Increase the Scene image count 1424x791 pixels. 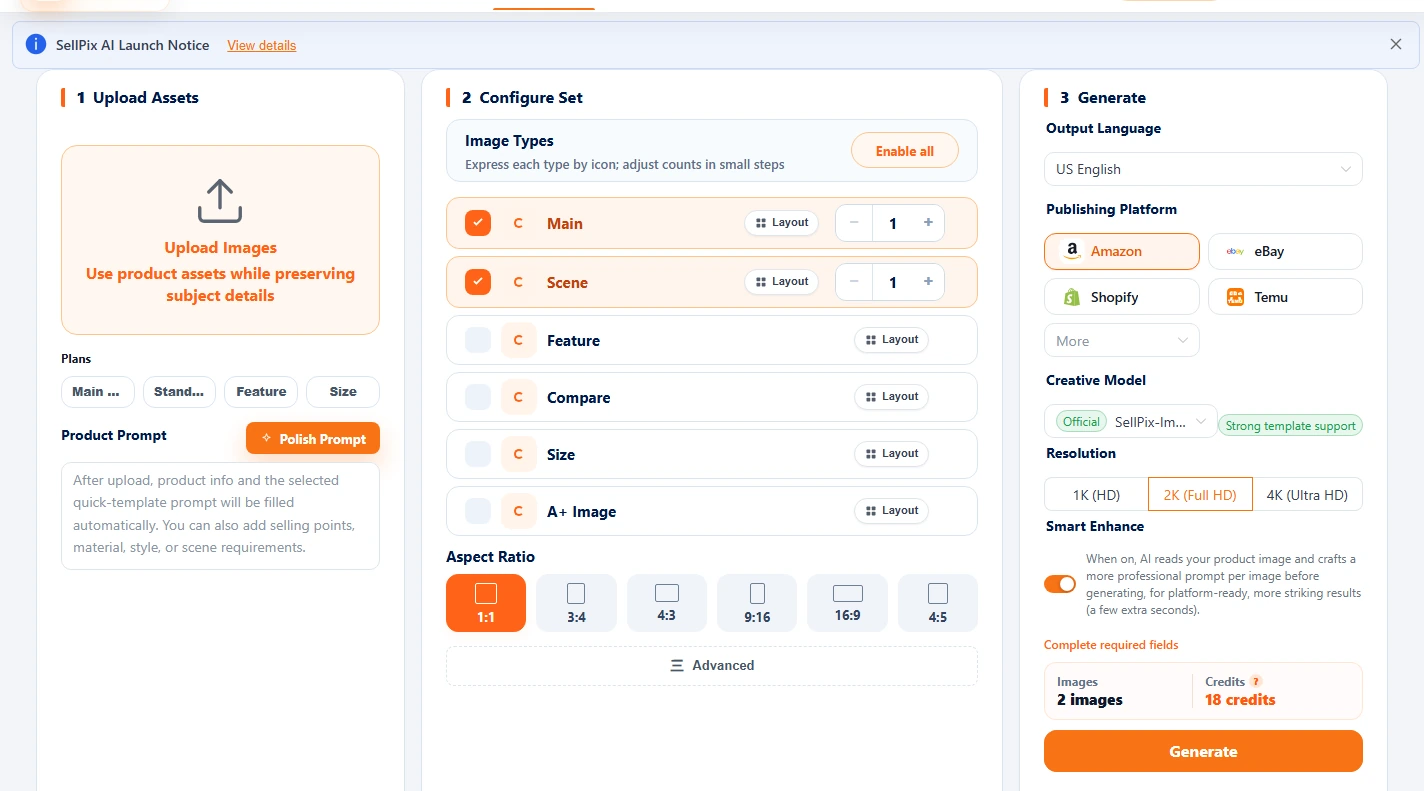(x=928, y=282)
